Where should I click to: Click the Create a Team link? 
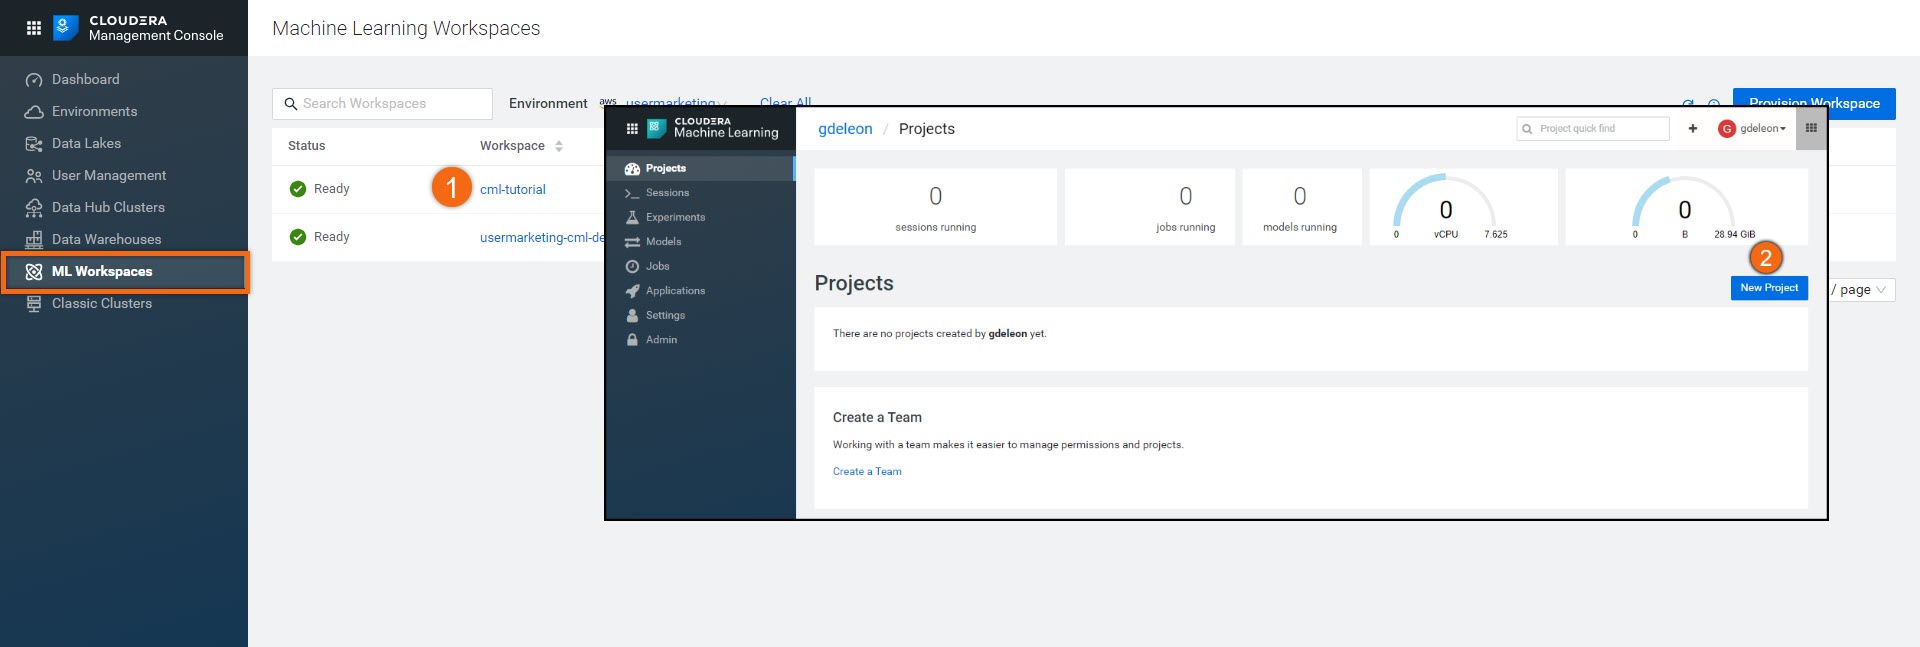(867, 471)
